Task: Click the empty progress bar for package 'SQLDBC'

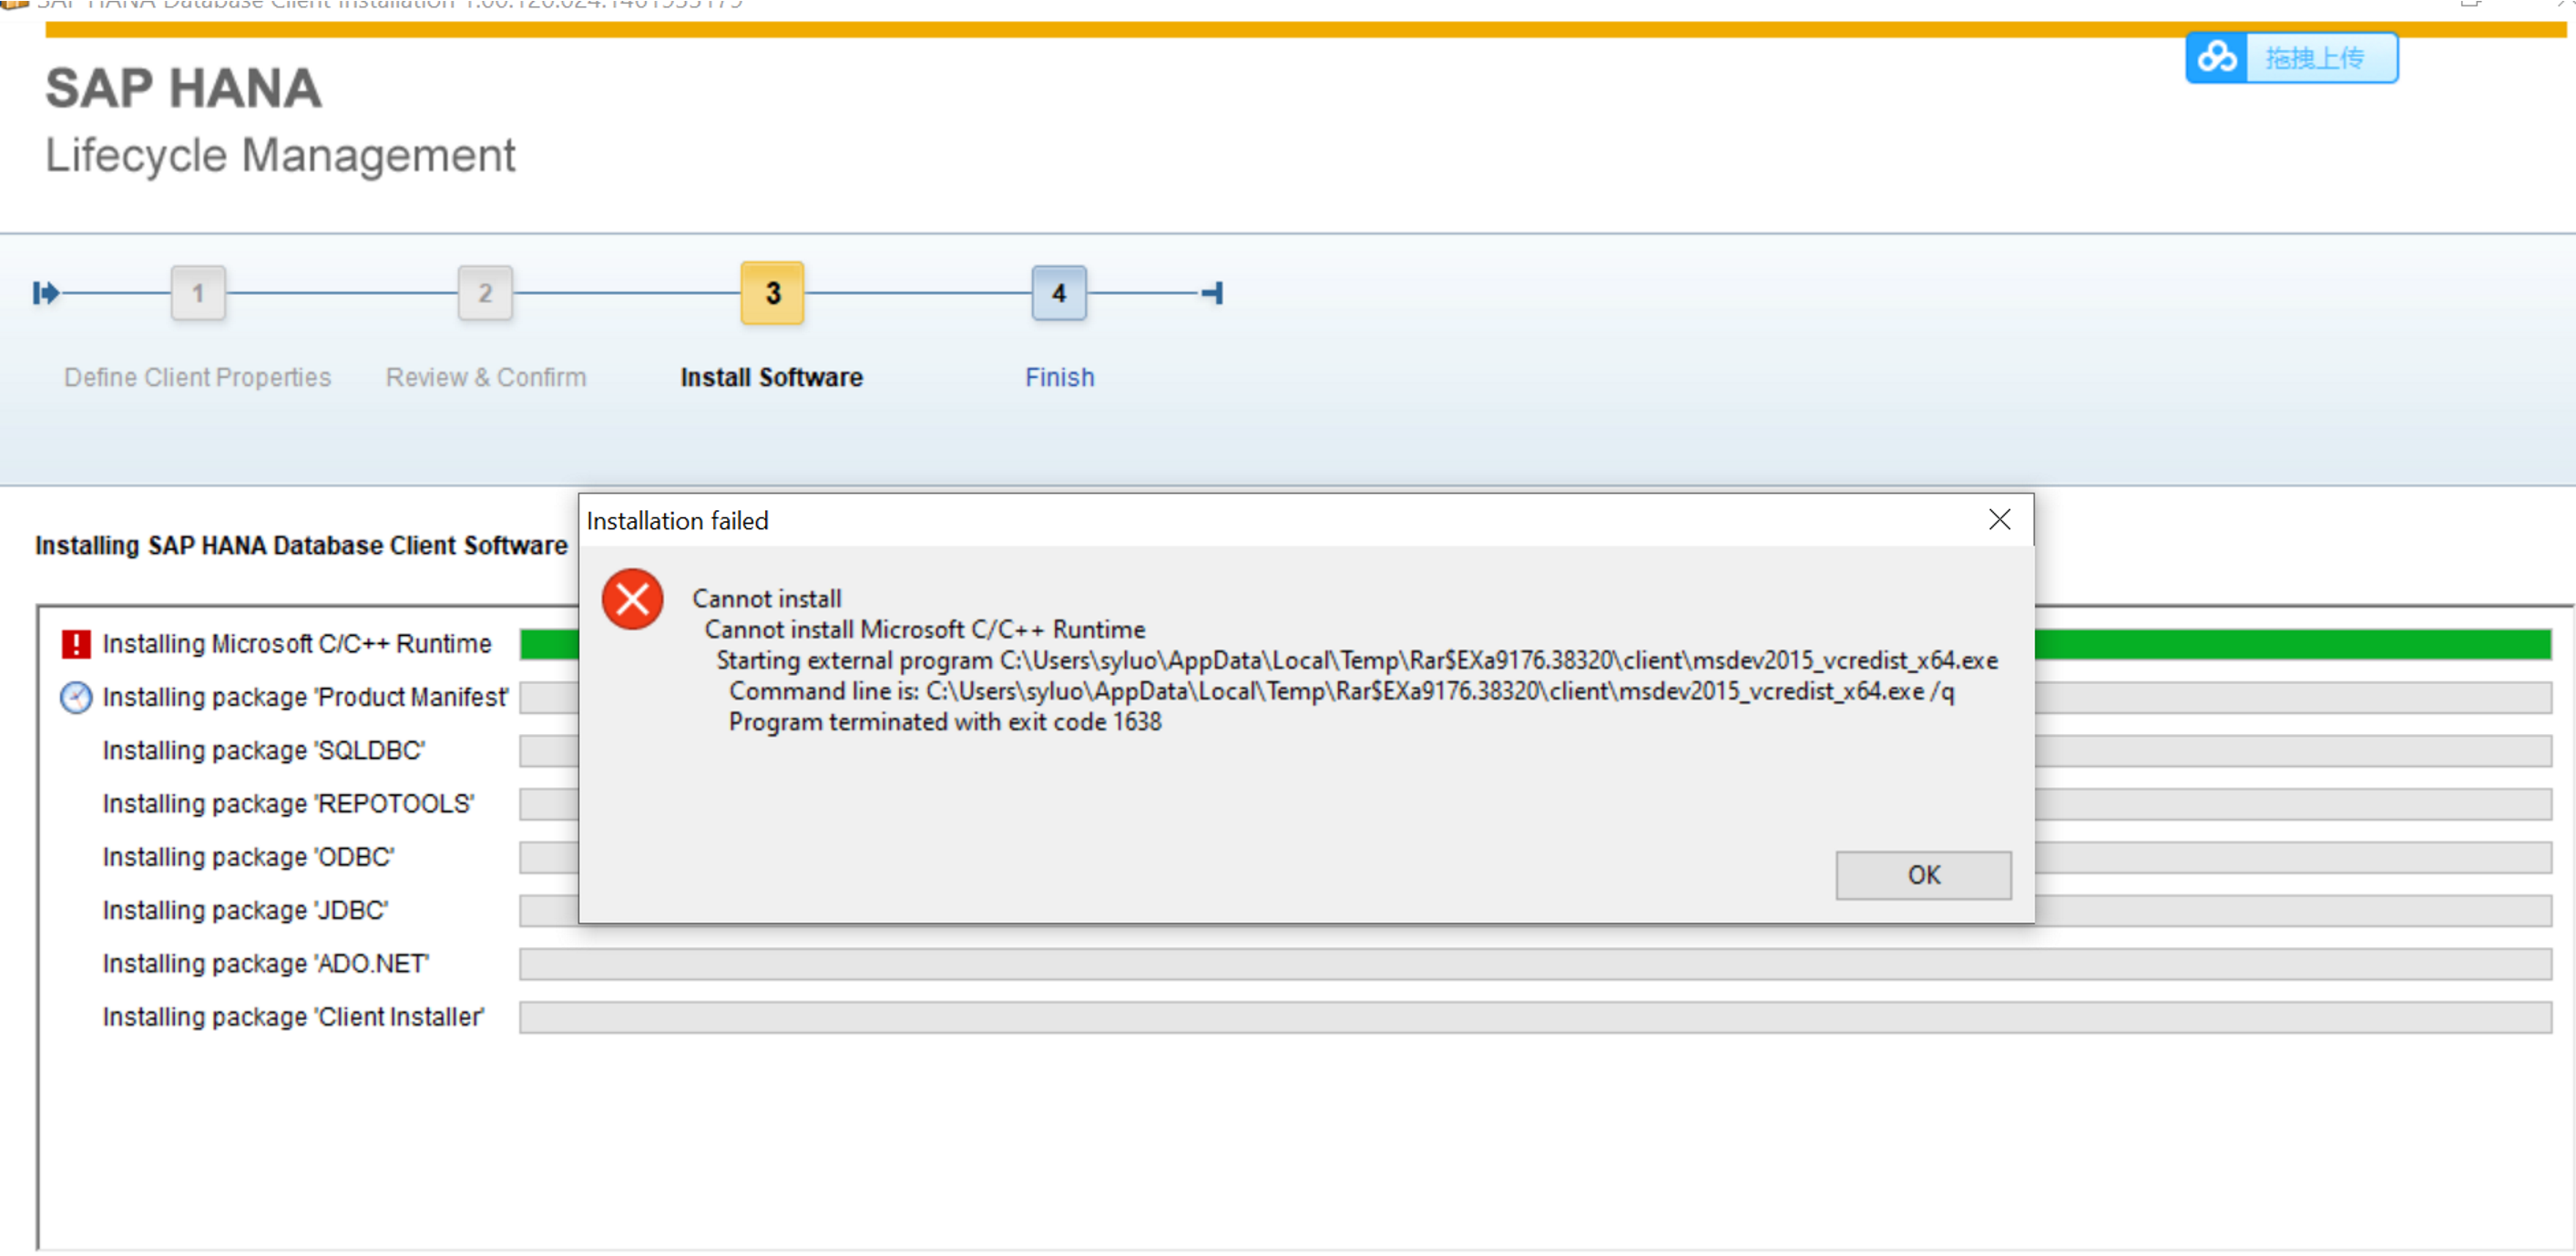Action: tap(548, 750)
